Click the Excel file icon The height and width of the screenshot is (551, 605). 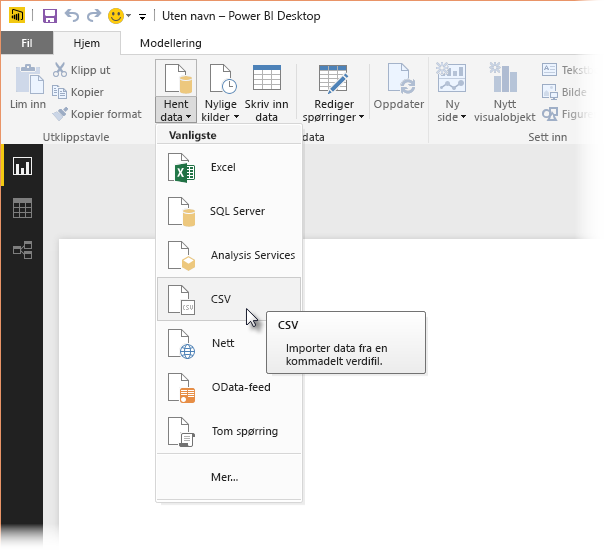click(181, 168)
